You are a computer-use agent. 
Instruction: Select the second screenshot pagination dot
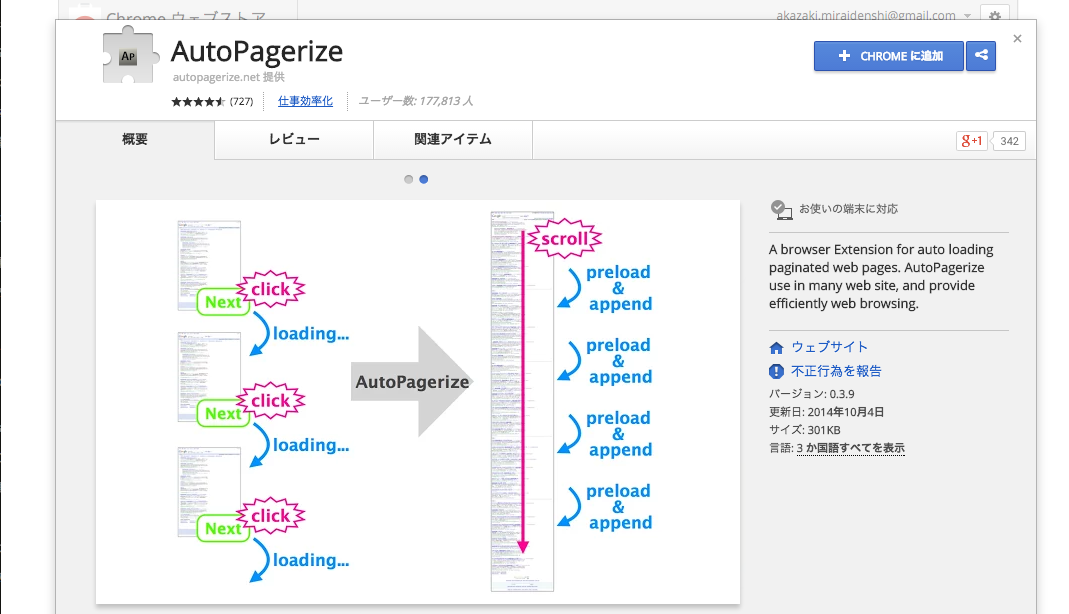pyautogui.click(x=423, y=179)
